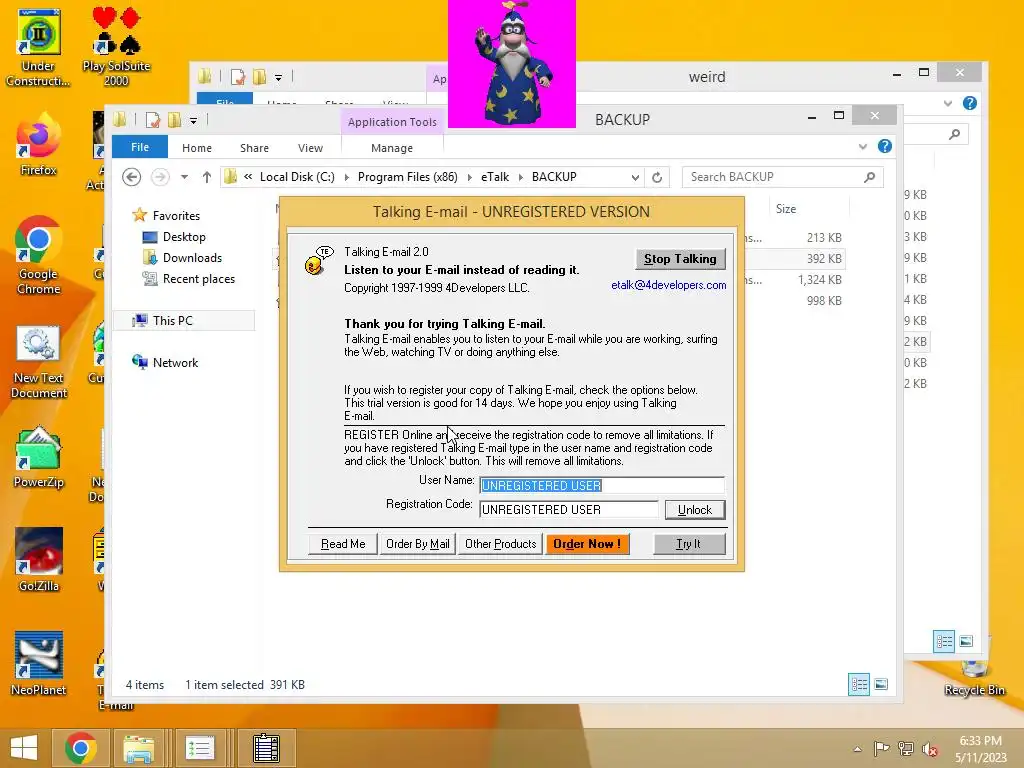This screenshot has height=768, width=1024.
Task: Open Customize Quick Access Toolbar dropdown in weird window
Action: pyautogui.click(x=278, y=78)
